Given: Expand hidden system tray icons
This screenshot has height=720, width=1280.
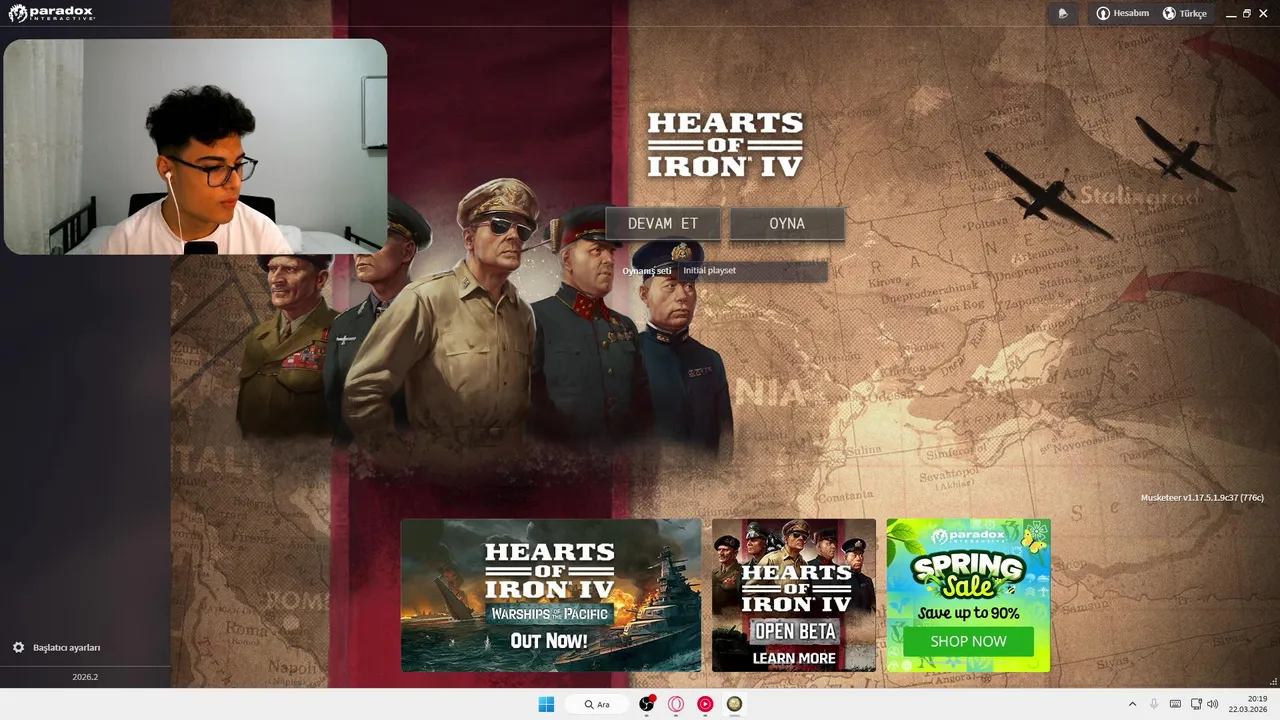Looking at the screenshot, I should 1132,705.
